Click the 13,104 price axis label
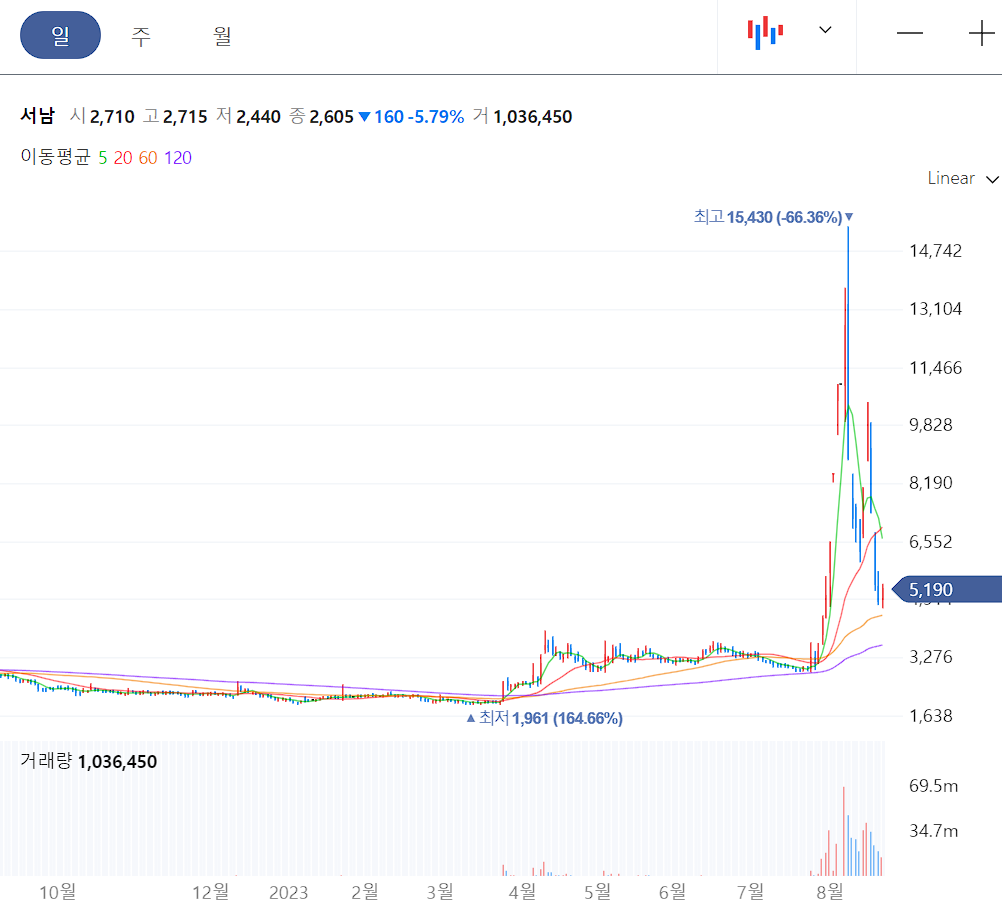 (x=935, y=309)
